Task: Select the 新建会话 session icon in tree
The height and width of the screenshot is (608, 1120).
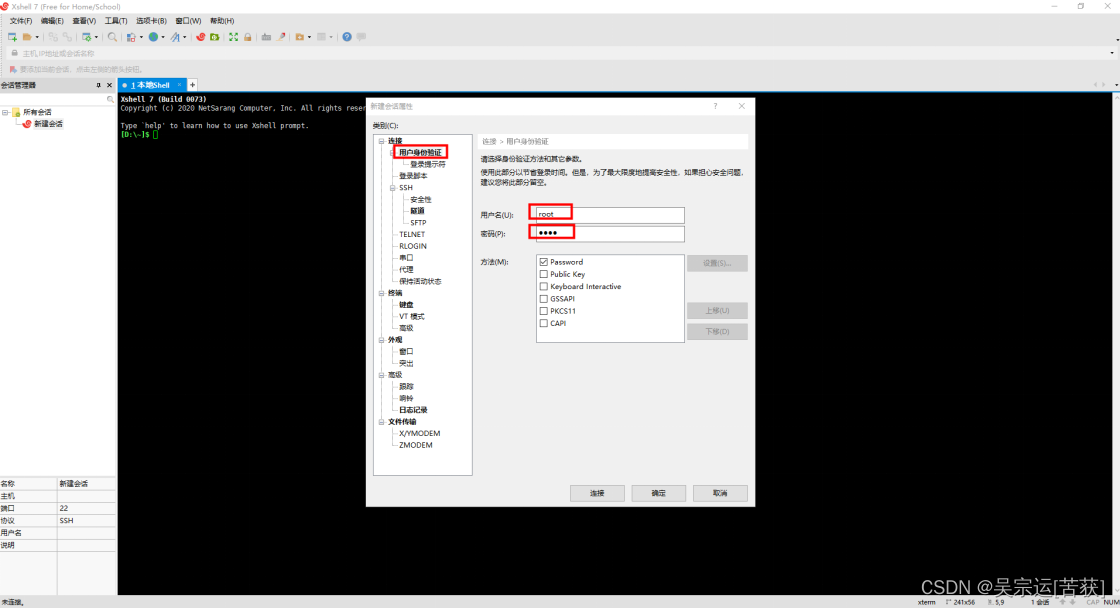Action: pyautogui.click(x=27, y=124)
